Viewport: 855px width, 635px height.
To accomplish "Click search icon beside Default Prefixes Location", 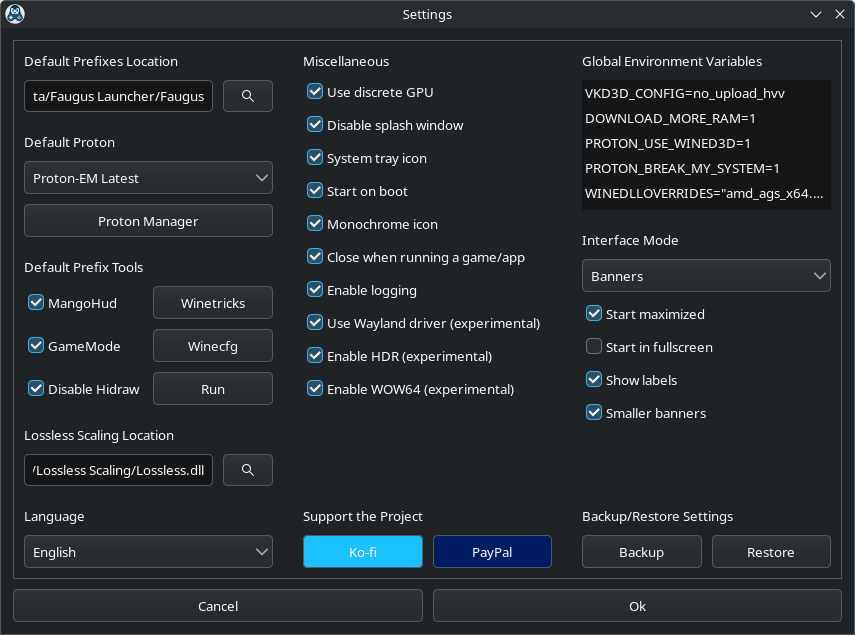I will [248, 96].
